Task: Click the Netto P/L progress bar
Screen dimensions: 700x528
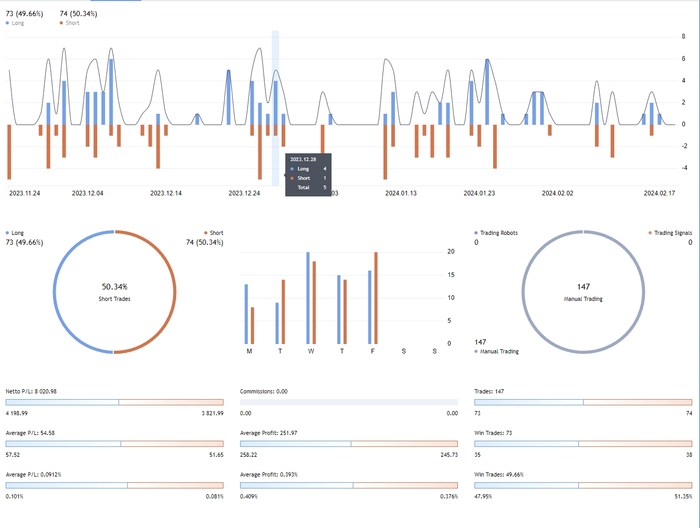Action: click(x=118, y=402)
